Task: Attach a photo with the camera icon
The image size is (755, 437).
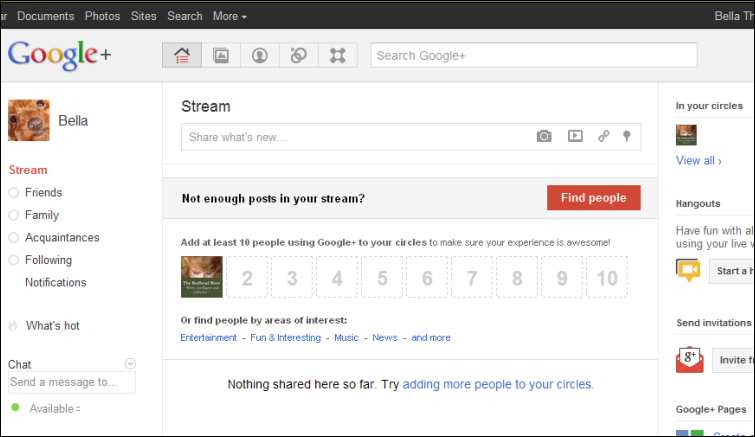Action: (x=544, y=136)
